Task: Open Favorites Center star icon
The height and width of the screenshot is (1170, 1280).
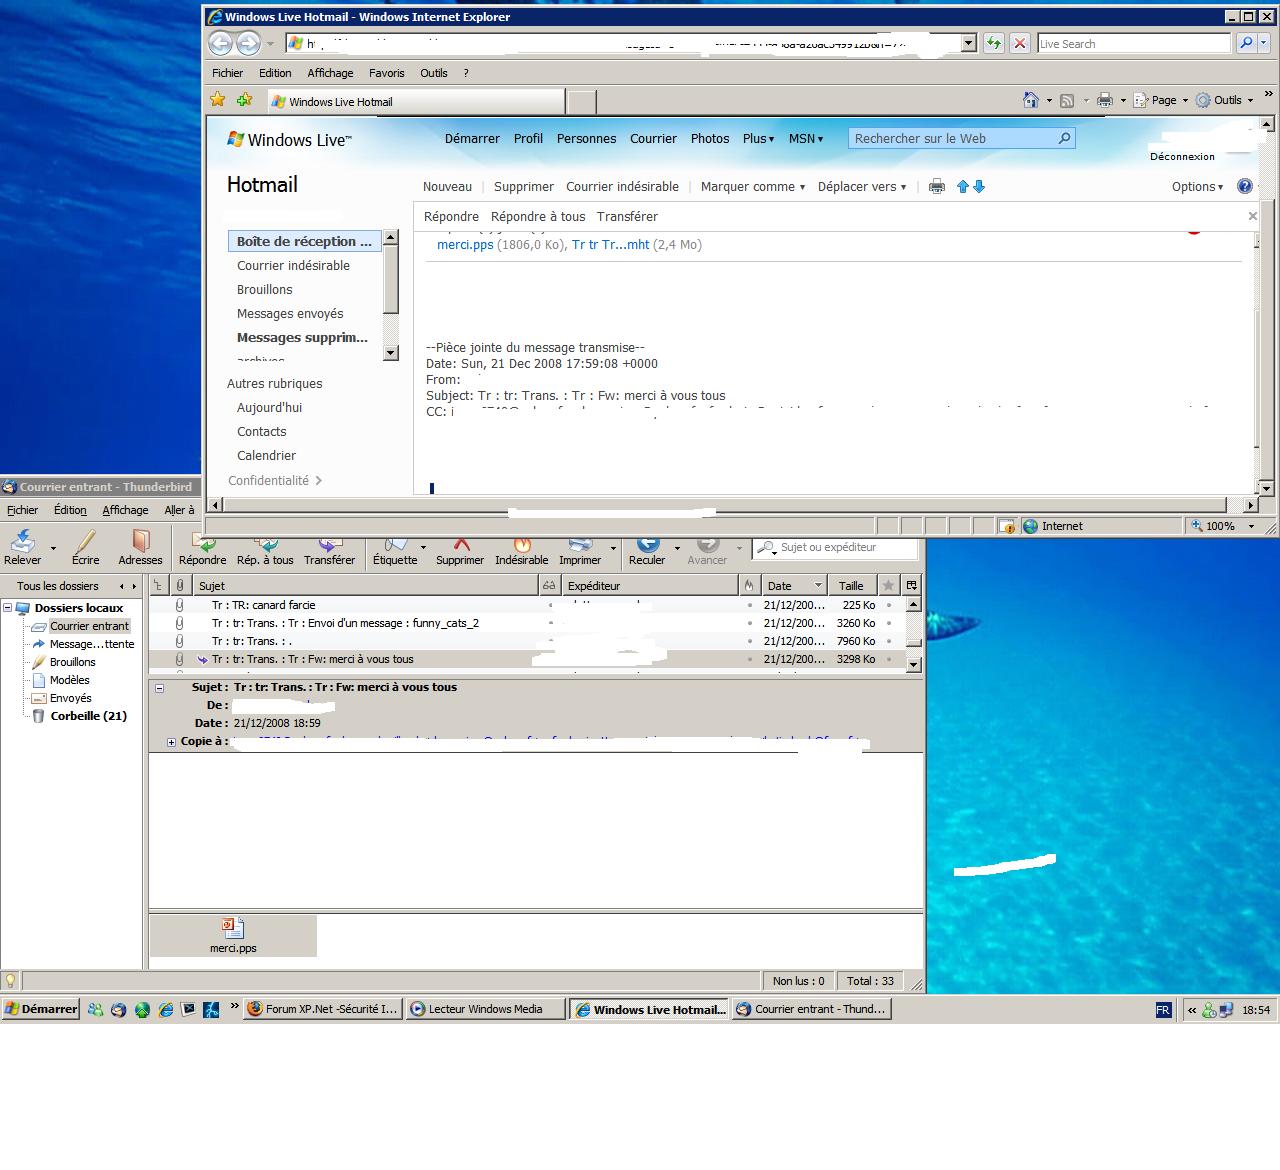Action: (218, 100)
